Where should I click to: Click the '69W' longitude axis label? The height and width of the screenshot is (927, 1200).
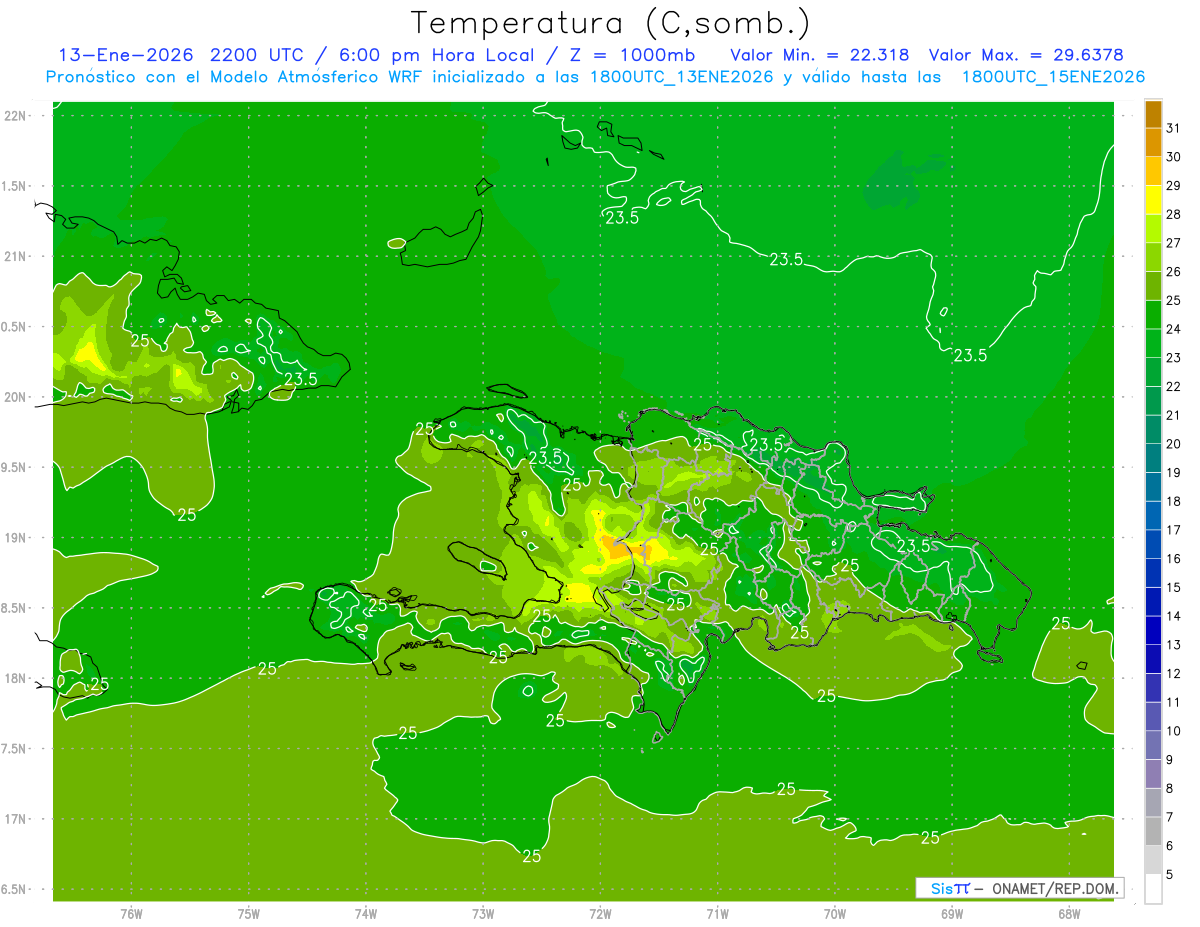[x=952, y=913]
